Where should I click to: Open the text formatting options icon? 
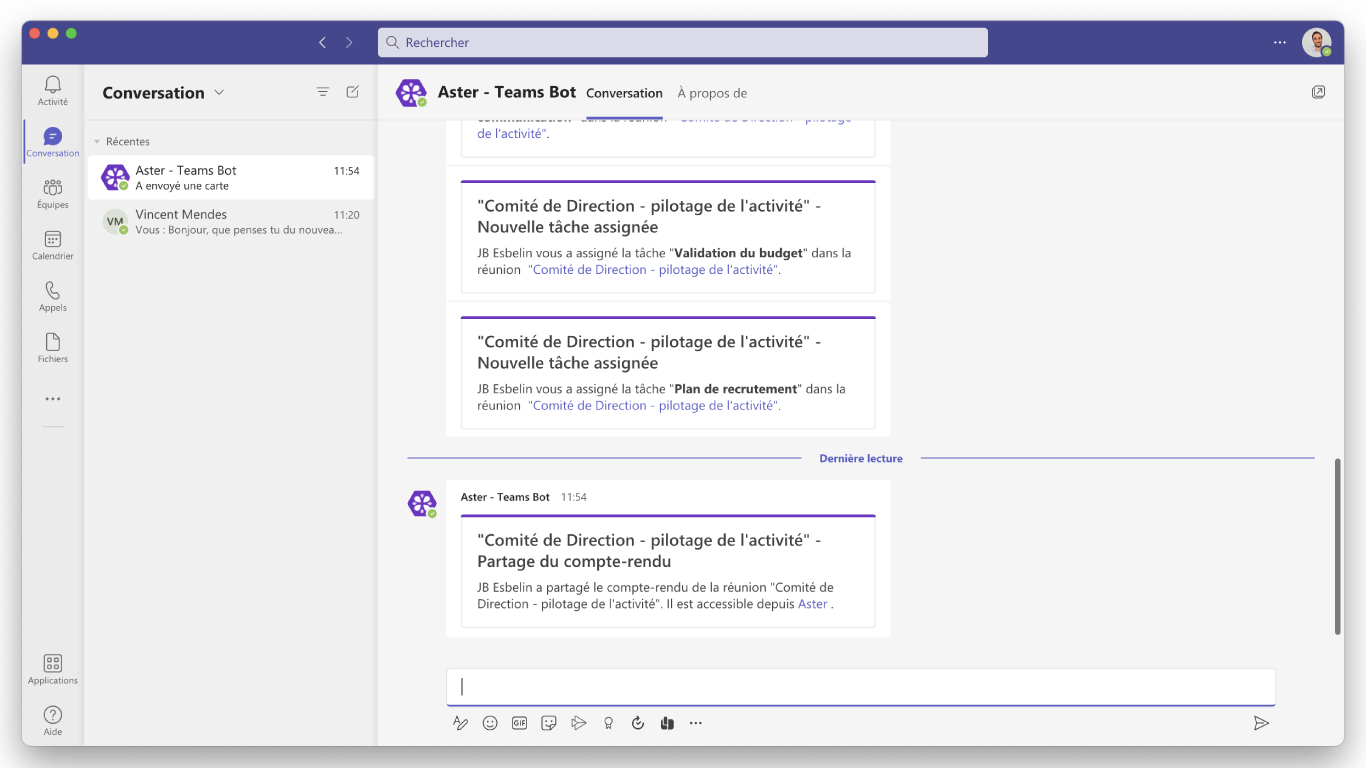coord(460,723)
